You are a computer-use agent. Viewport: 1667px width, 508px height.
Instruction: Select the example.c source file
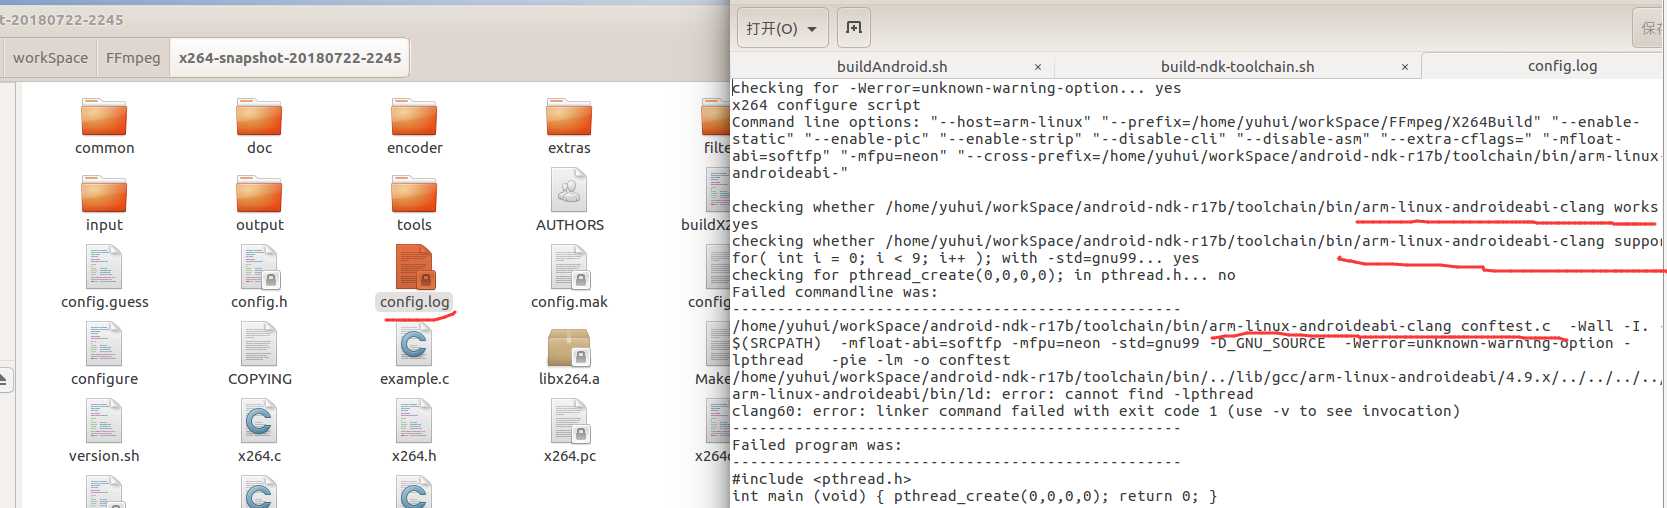pos(414,344)
